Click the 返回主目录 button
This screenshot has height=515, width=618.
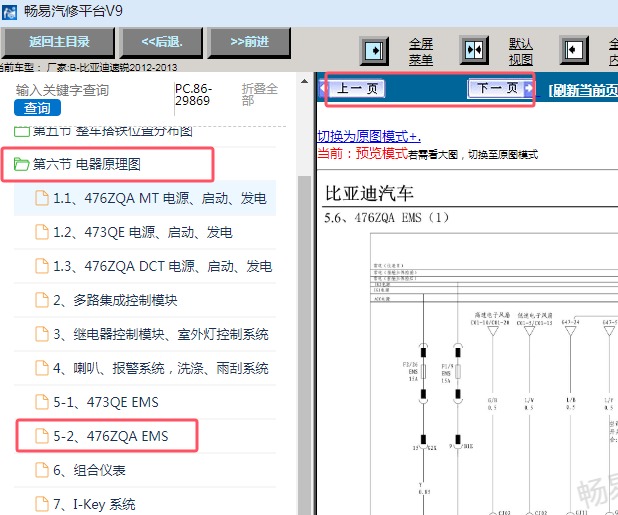(x=58, y=42)
